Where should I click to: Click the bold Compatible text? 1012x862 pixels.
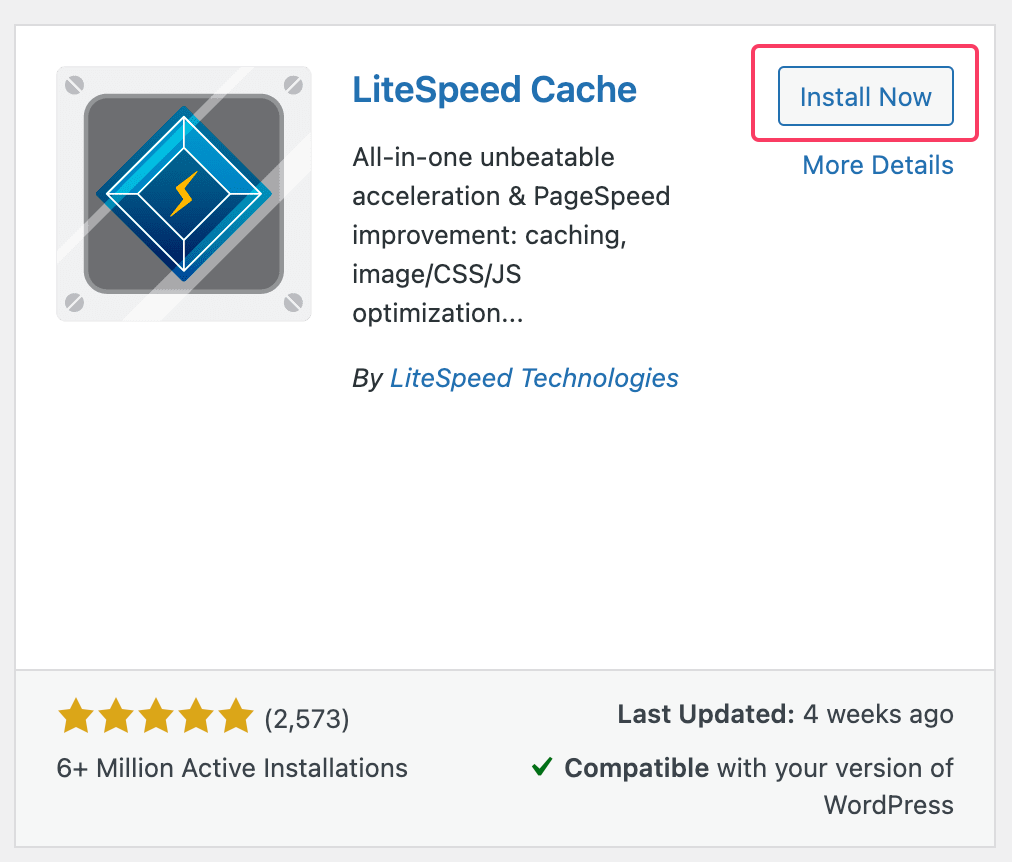point(636,768)
